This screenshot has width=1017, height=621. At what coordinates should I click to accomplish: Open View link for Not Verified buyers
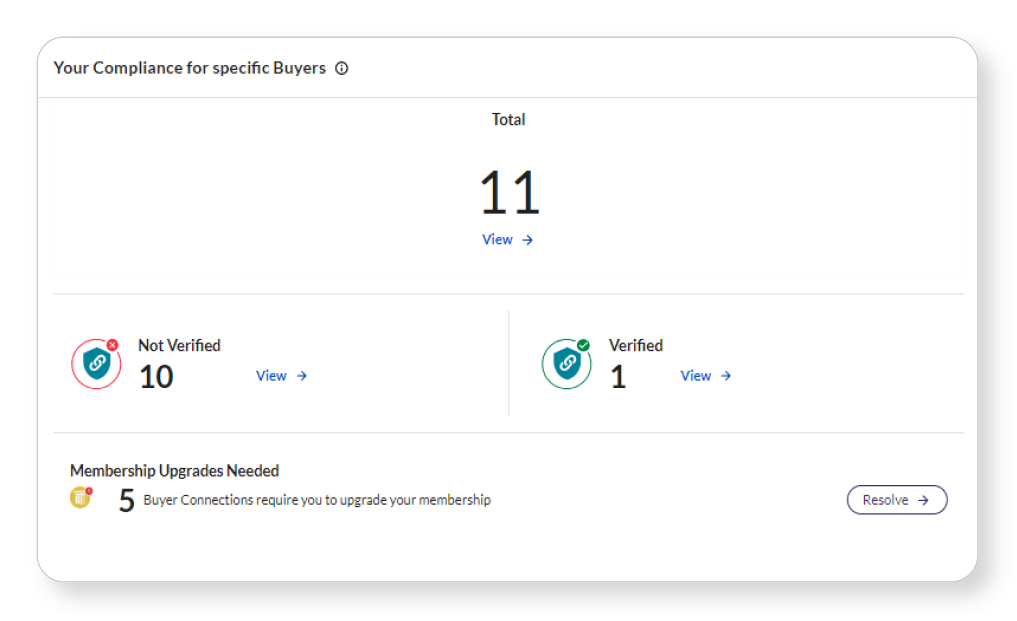(x=271, y=376)
